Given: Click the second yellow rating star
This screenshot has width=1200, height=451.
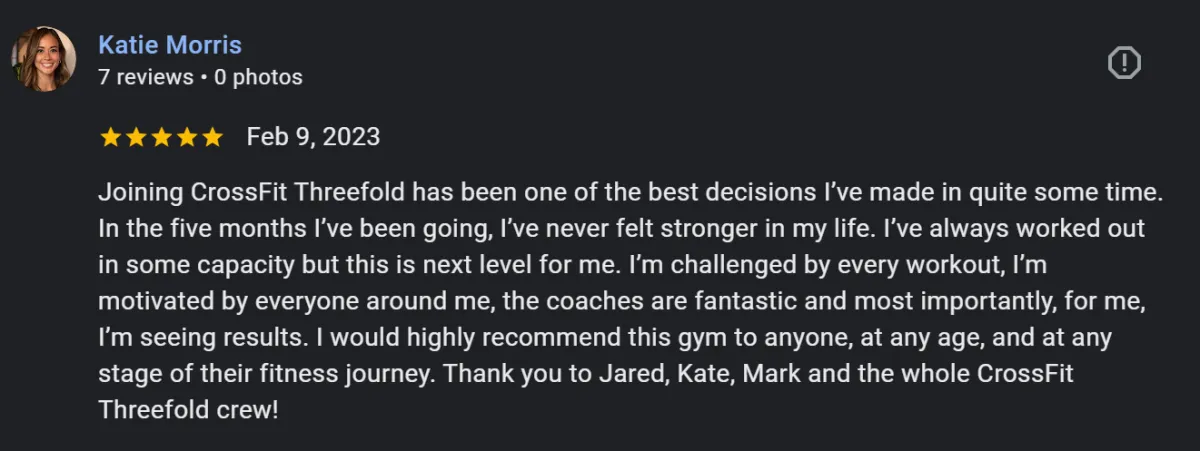Looking at the screenshot, I should tap(135, 137).
